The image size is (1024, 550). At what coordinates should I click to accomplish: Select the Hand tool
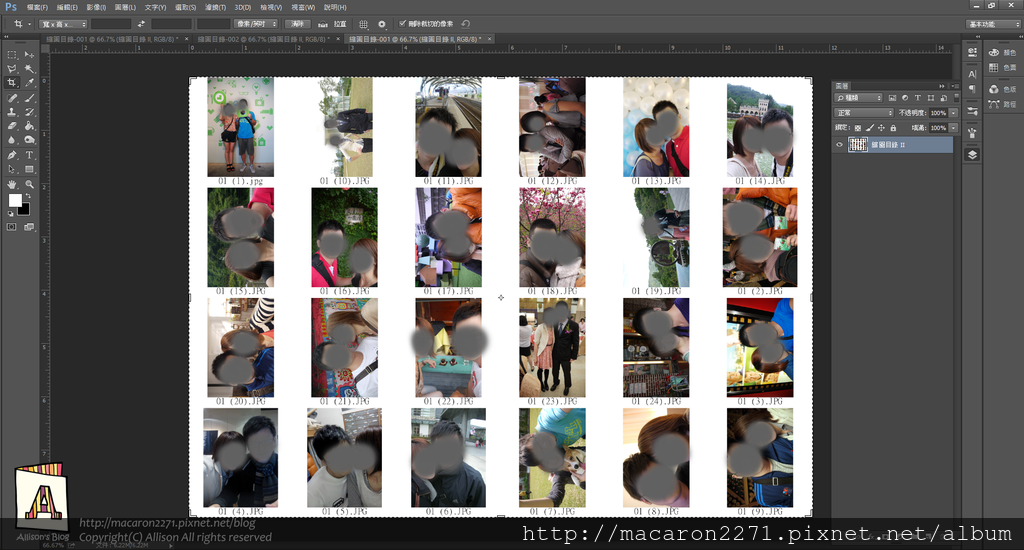(x=12, y=185)
